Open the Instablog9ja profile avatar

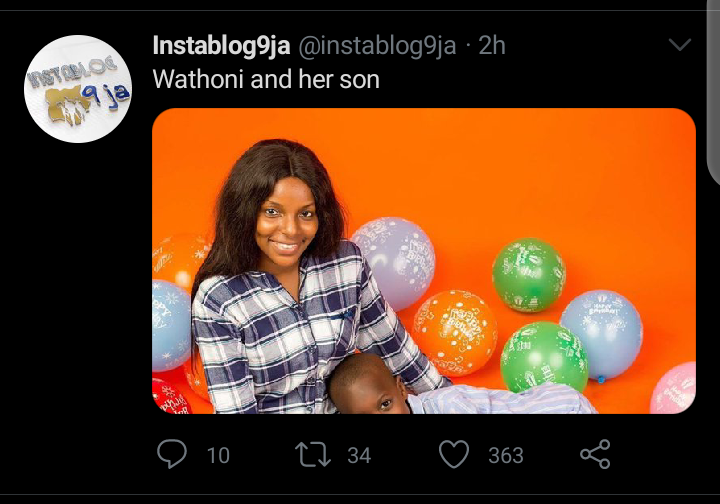(78, 88)
